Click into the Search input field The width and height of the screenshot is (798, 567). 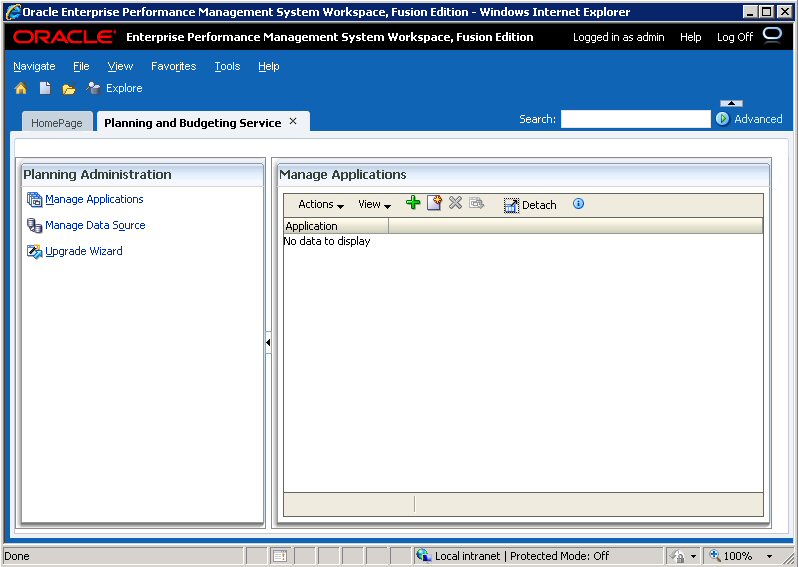[636, 119]
